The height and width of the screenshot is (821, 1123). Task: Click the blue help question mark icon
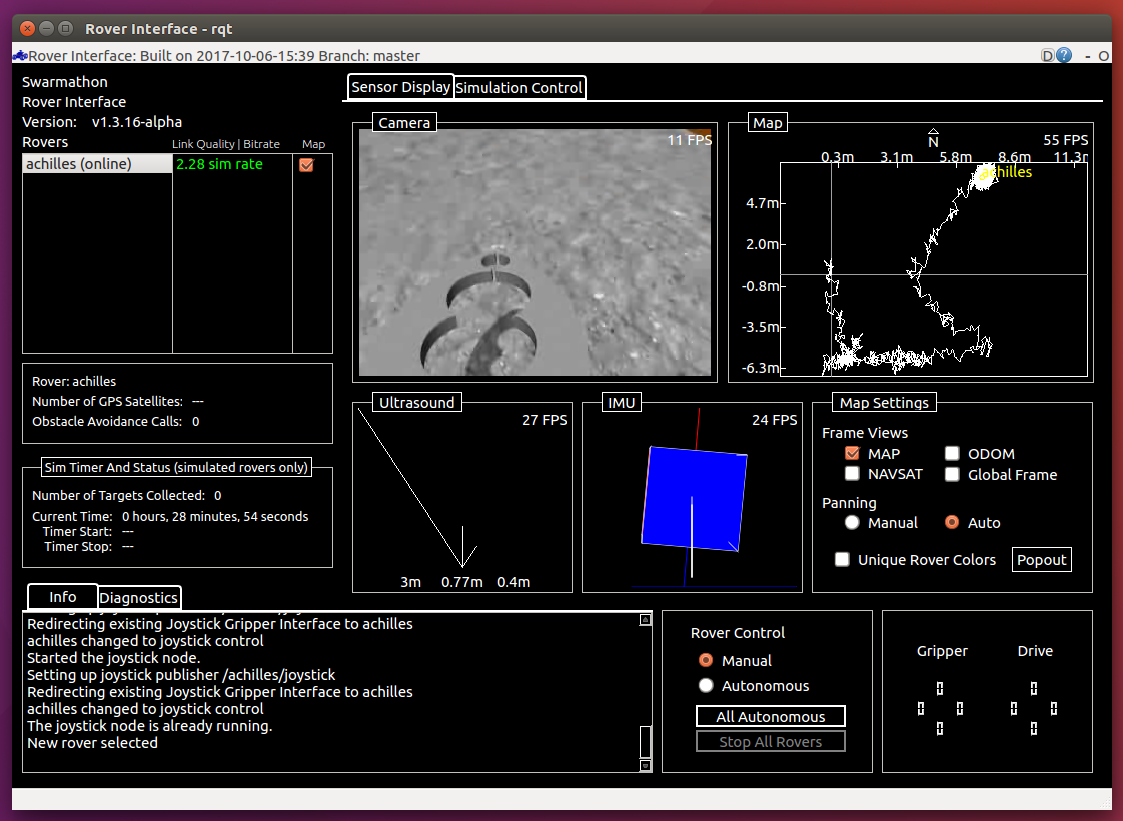tap(1064, 56)
